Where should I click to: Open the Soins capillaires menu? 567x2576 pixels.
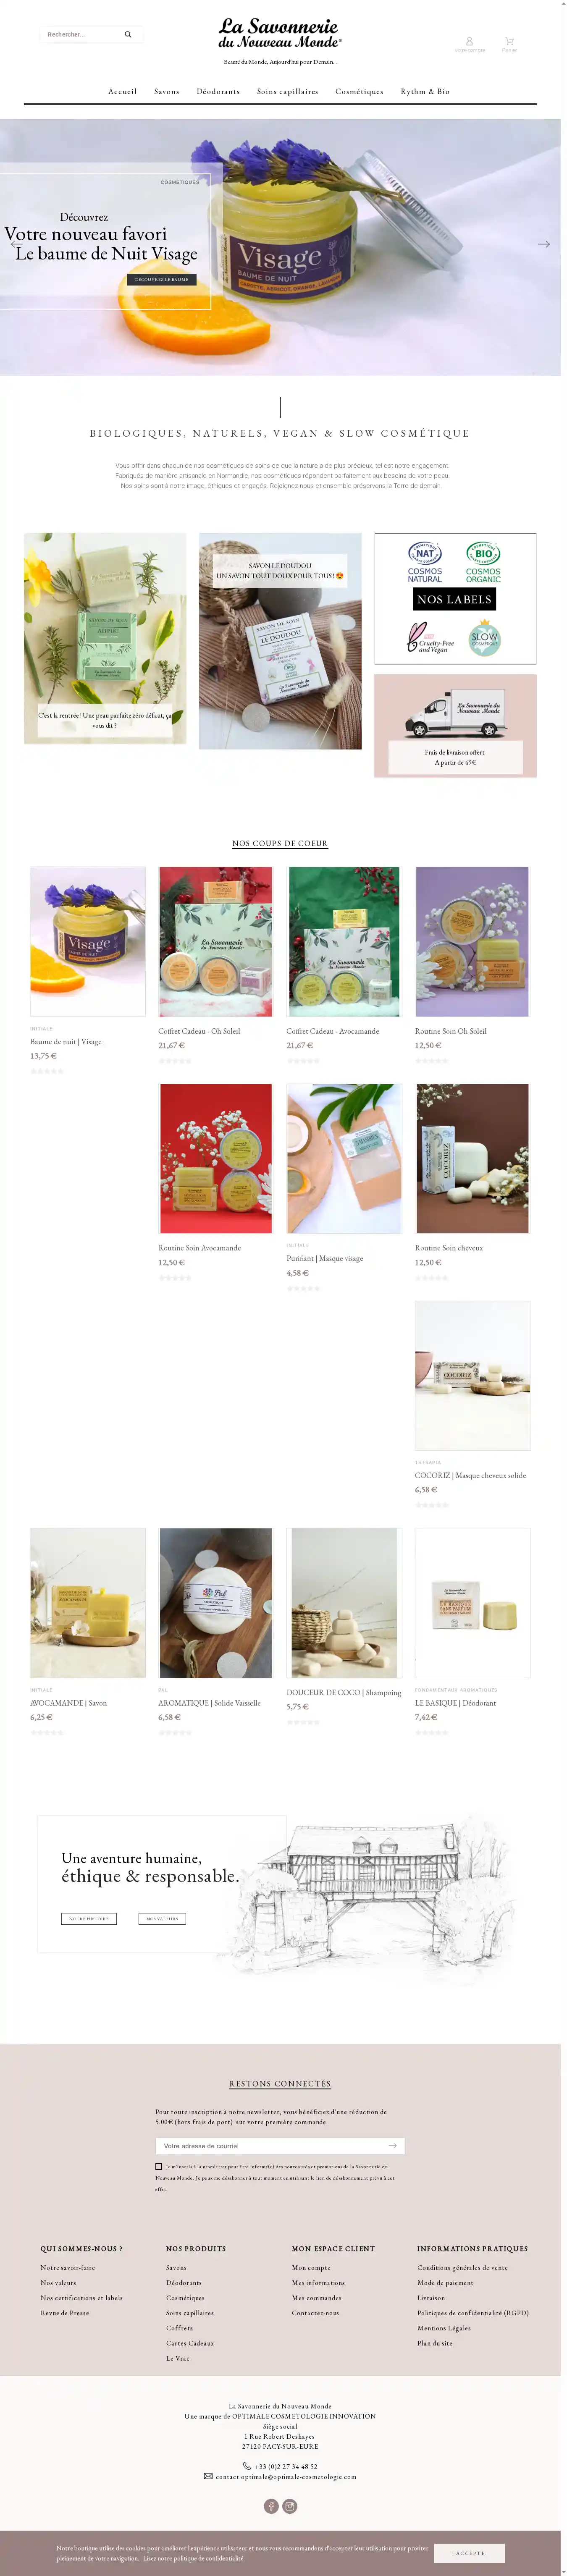click(x=288, y=91)
